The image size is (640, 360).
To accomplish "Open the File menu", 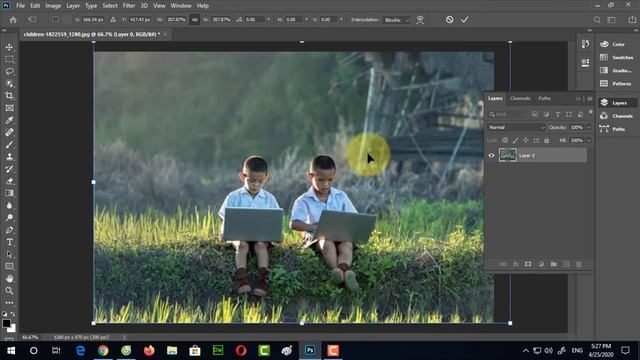I will 20,6.
